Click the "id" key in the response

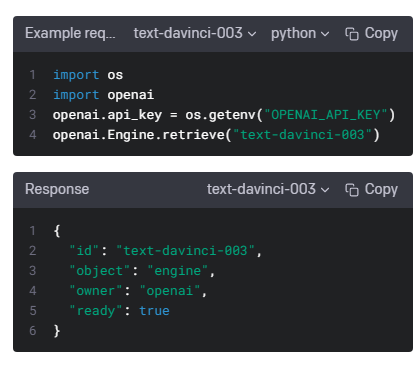point(84,251)
